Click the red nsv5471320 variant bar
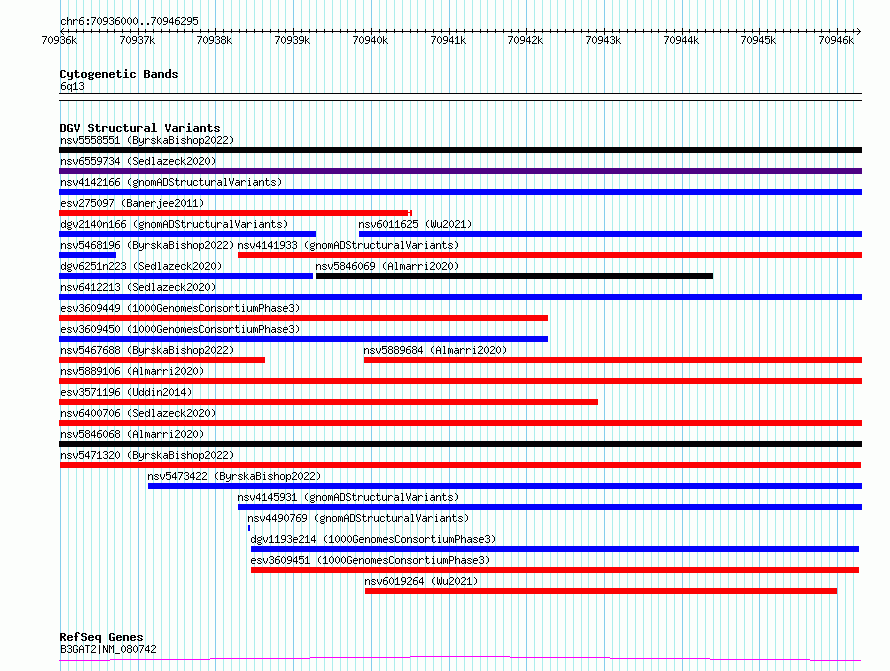890x671 pixels. (460, 465)
